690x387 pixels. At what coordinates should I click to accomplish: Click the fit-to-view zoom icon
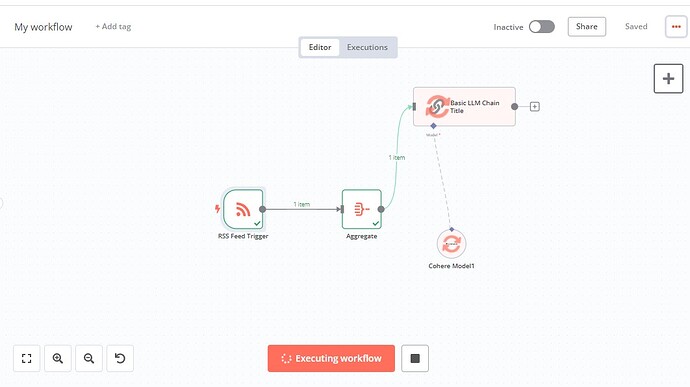(x=26, y=358)
